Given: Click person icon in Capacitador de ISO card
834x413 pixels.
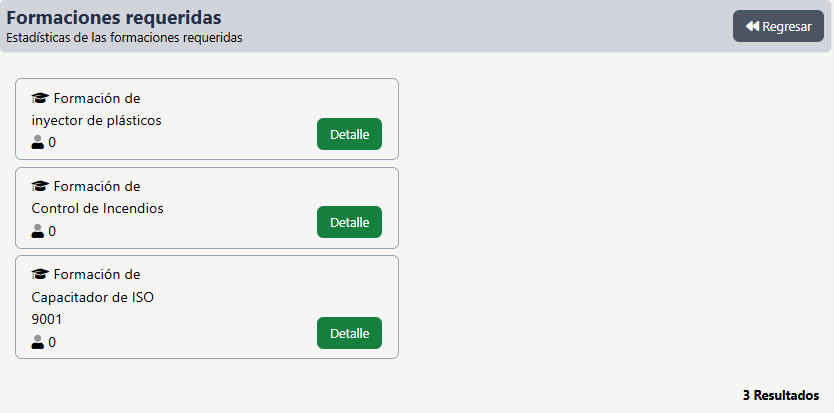Looking at the screenshot, I should point(38,342).
